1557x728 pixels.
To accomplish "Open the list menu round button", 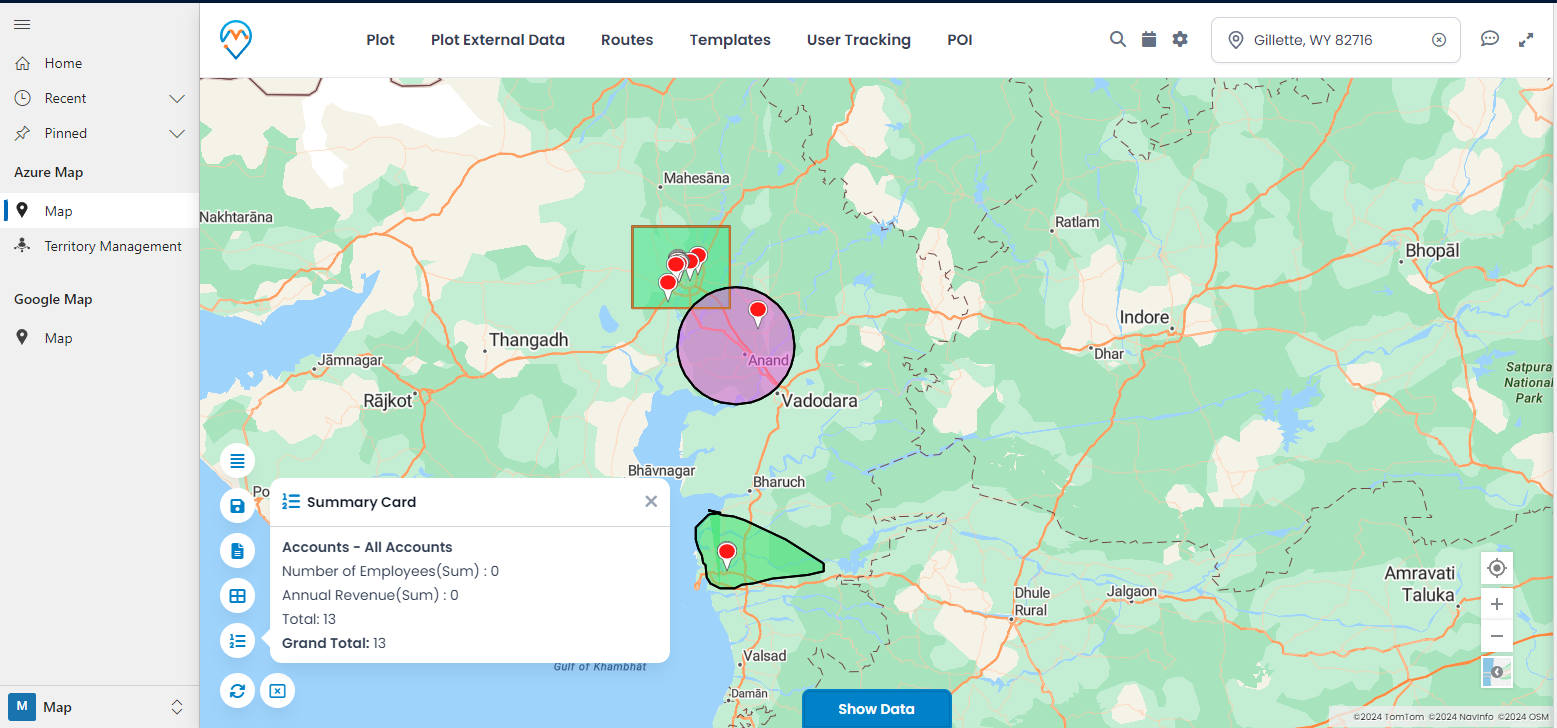I will (237, 461).
